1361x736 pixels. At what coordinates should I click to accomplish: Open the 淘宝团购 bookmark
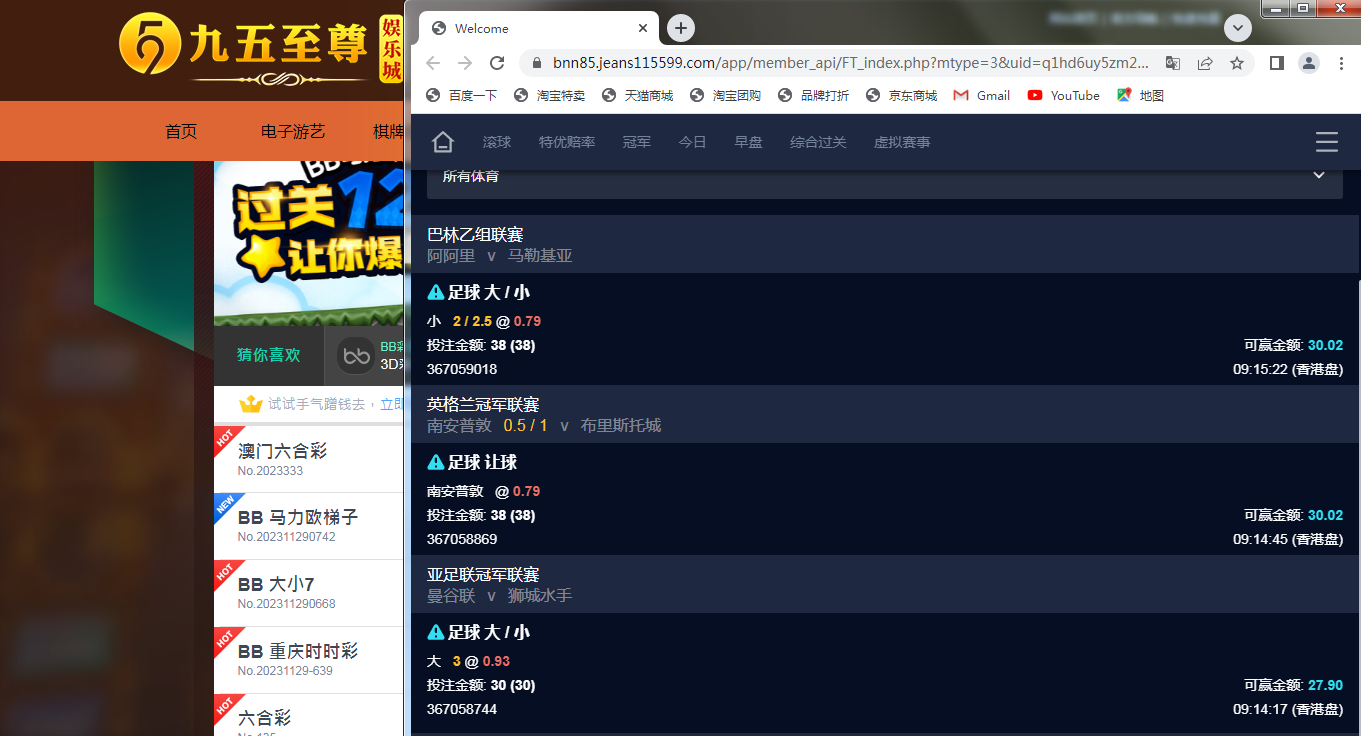726,95
